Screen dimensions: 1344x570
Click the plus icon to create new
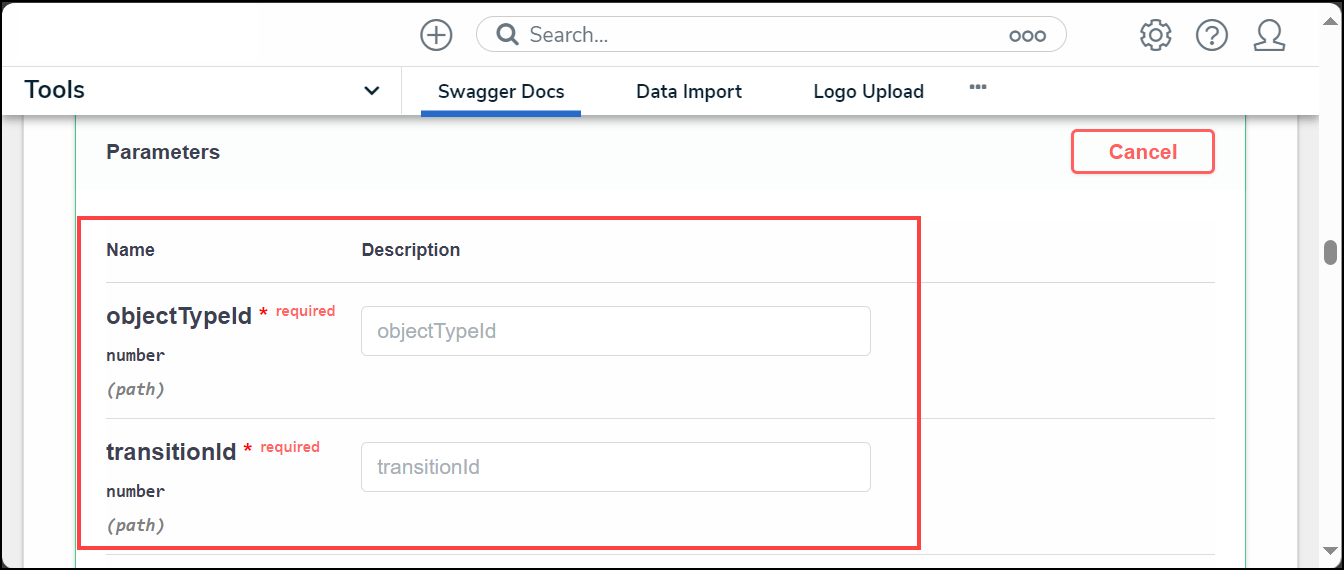point(436,35)
